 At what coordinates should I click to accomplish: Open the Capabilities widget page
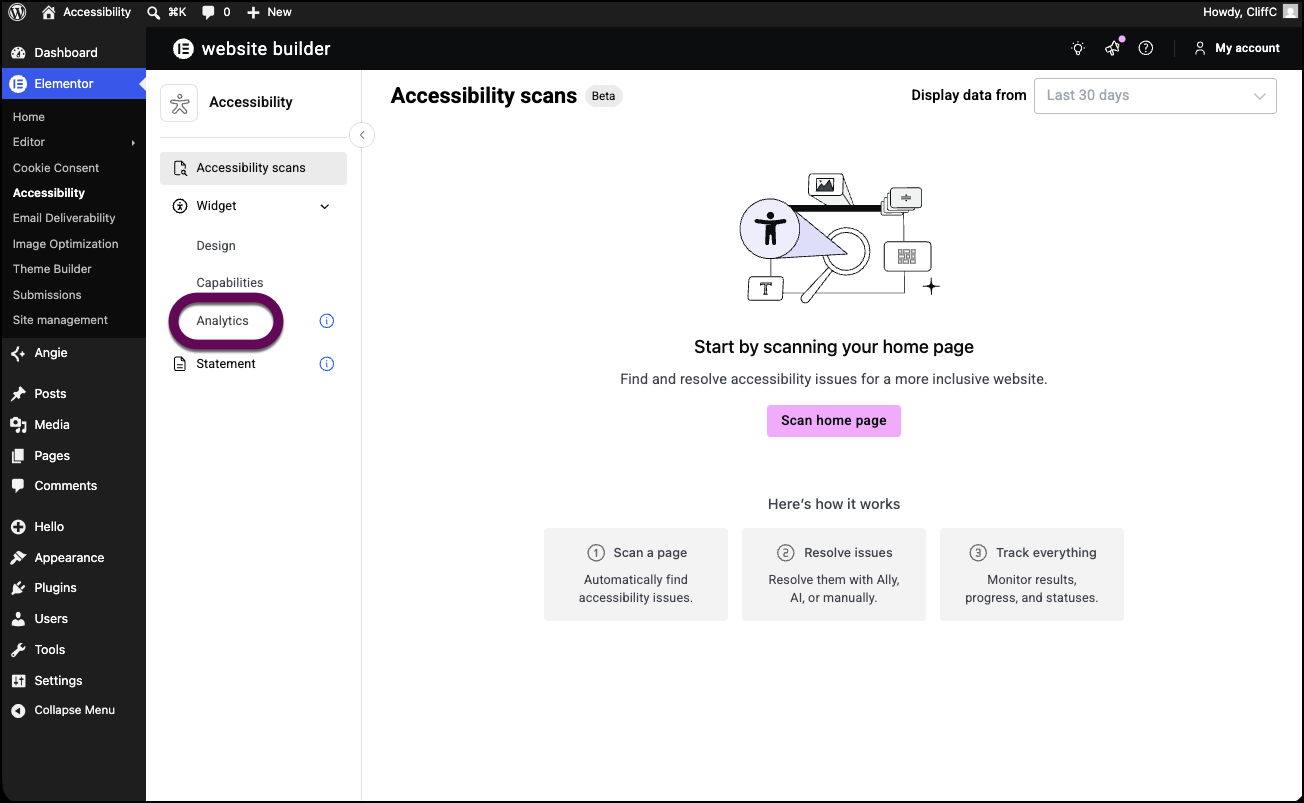click(230, 283)
